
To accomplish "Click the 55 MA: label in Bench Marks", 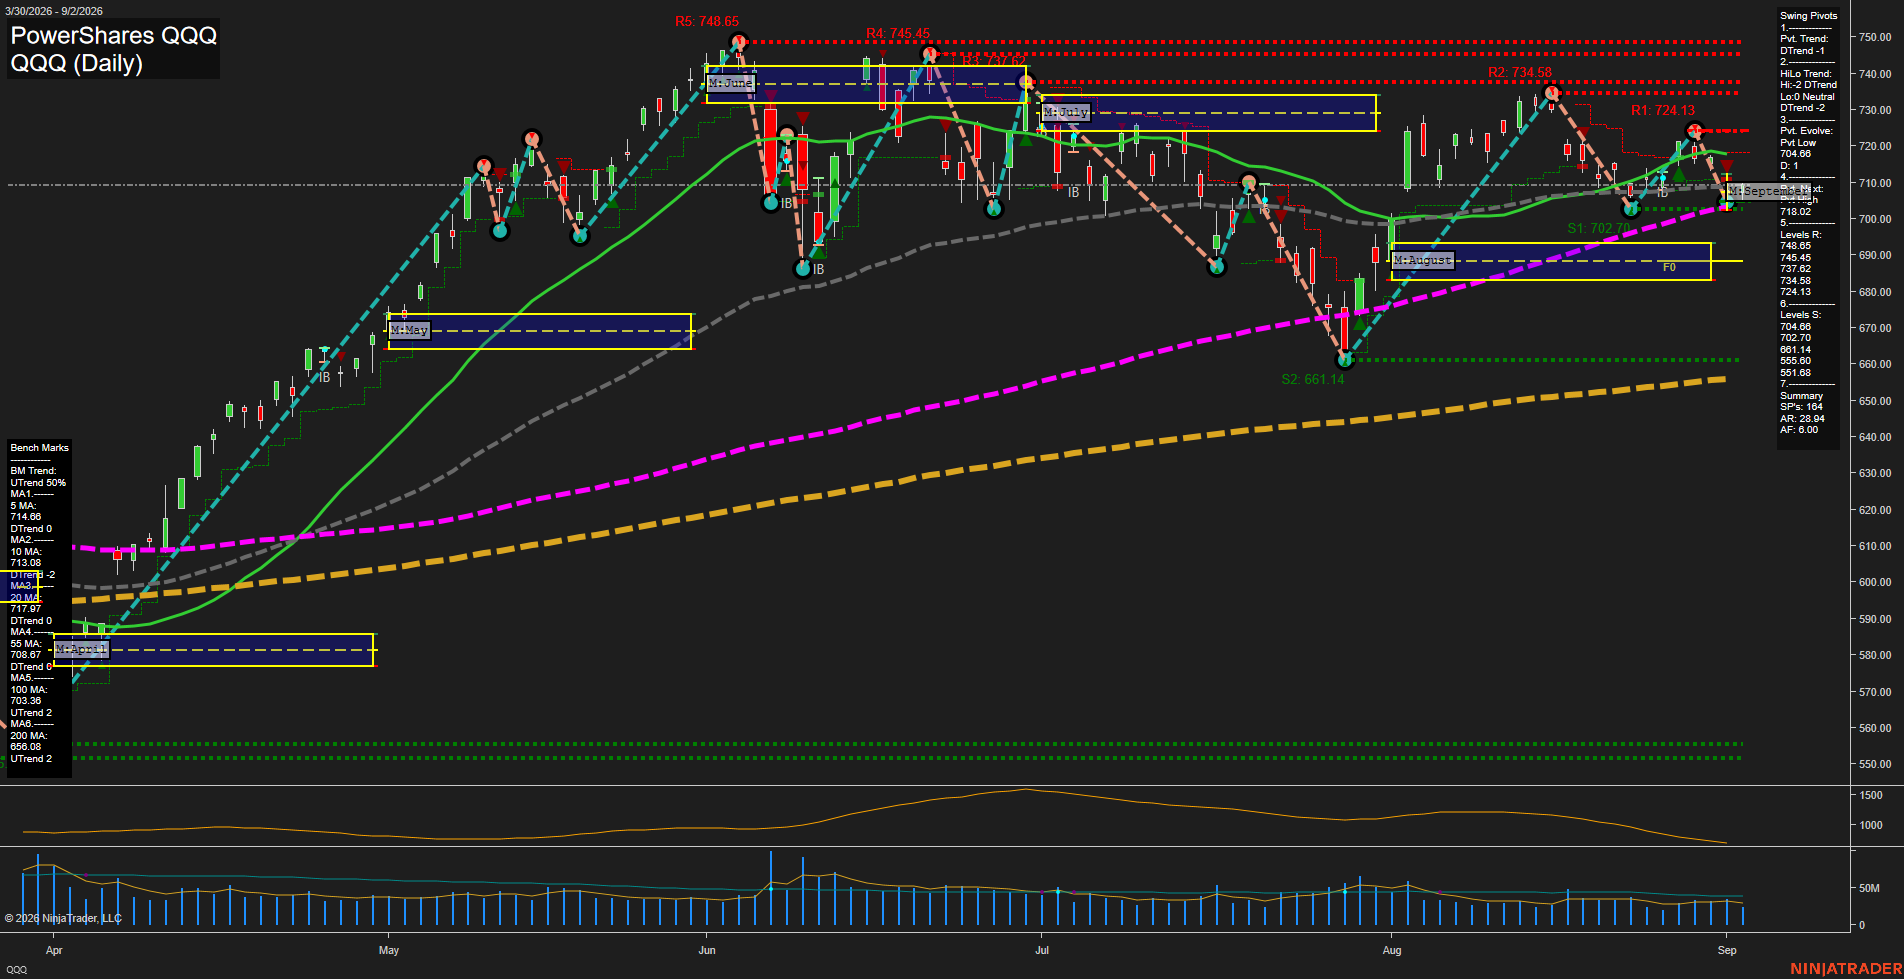I will [x=26, y=644].
